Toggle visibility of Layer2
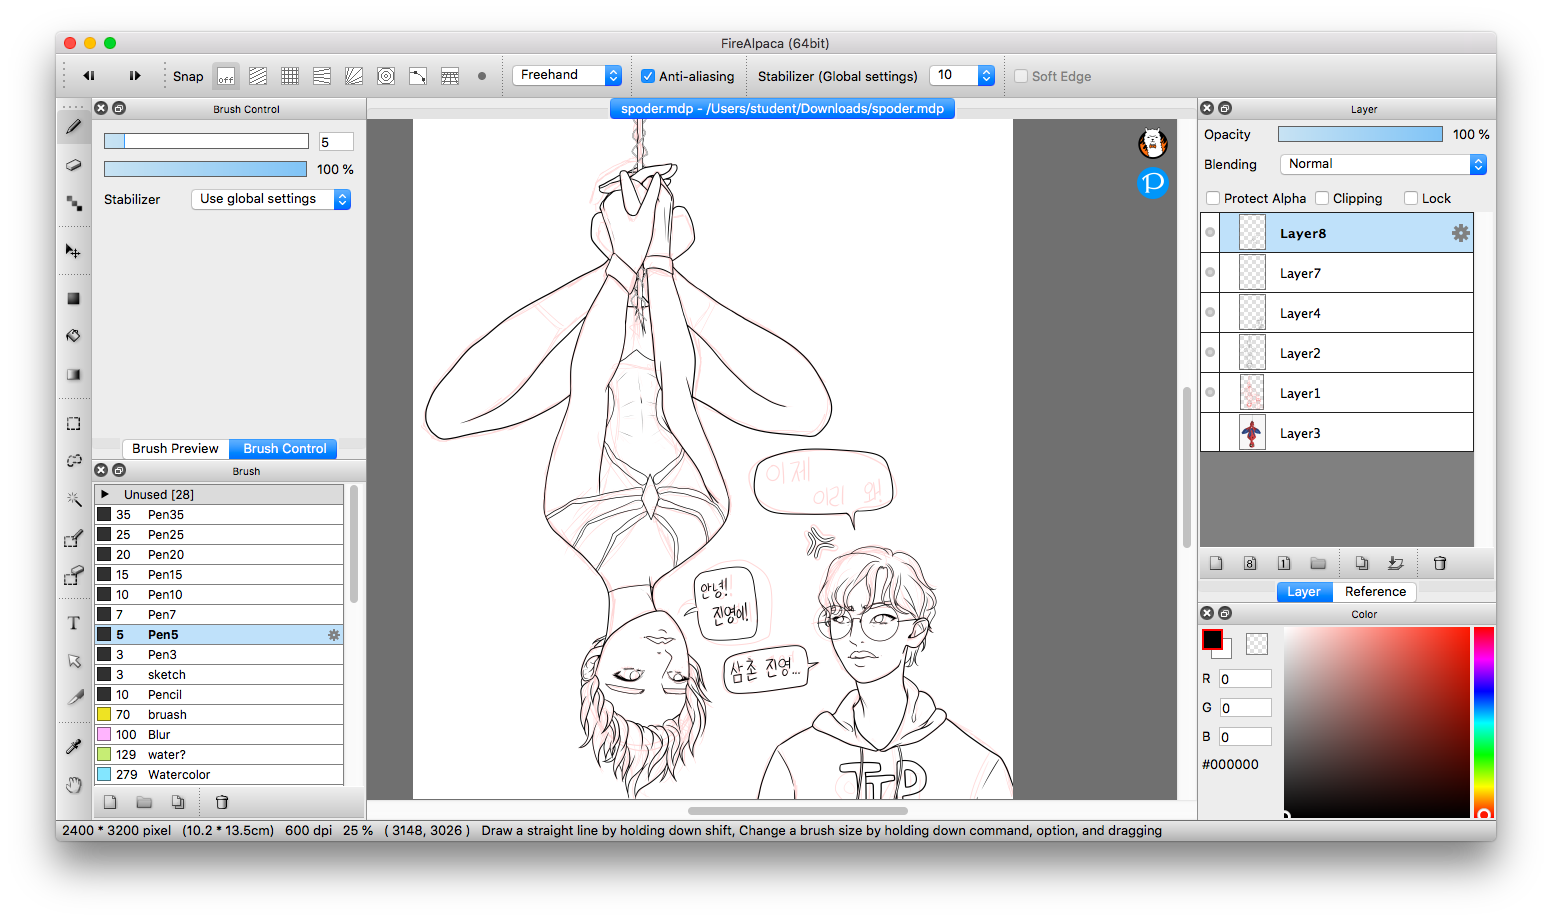The image size is (1552, 921). click(1210, 353)
